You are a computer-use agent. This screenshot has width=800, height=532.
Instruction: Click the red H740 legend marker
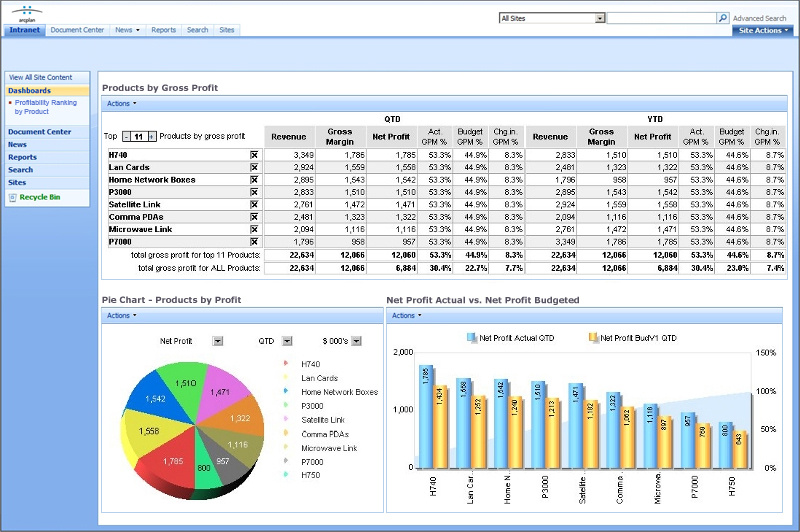287,364
